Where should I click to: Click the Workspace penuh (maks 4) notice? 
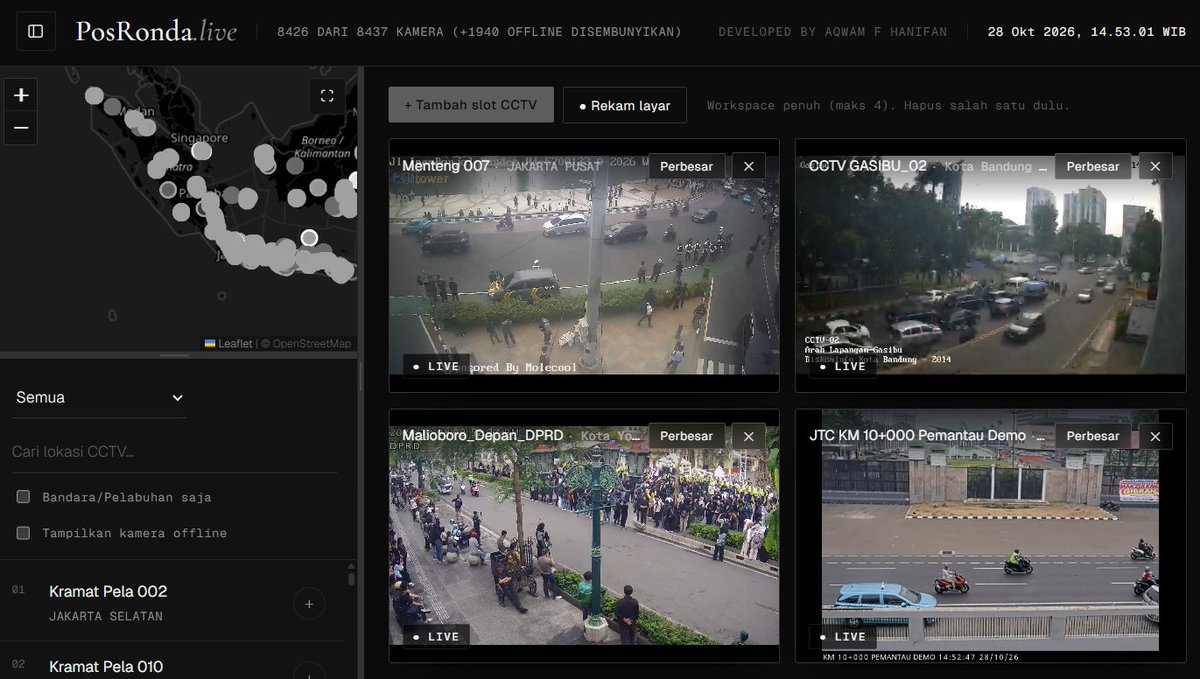pos(888,105)
